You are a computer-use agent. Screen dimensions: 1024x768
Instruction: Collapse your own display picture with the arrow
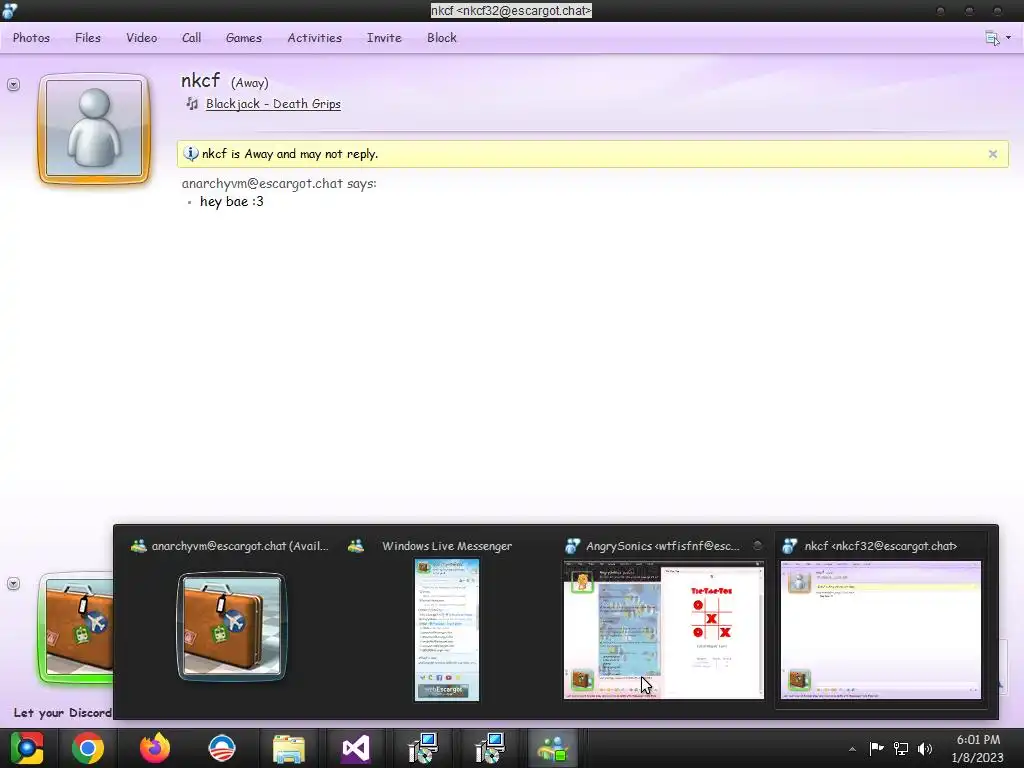point(13,584)
